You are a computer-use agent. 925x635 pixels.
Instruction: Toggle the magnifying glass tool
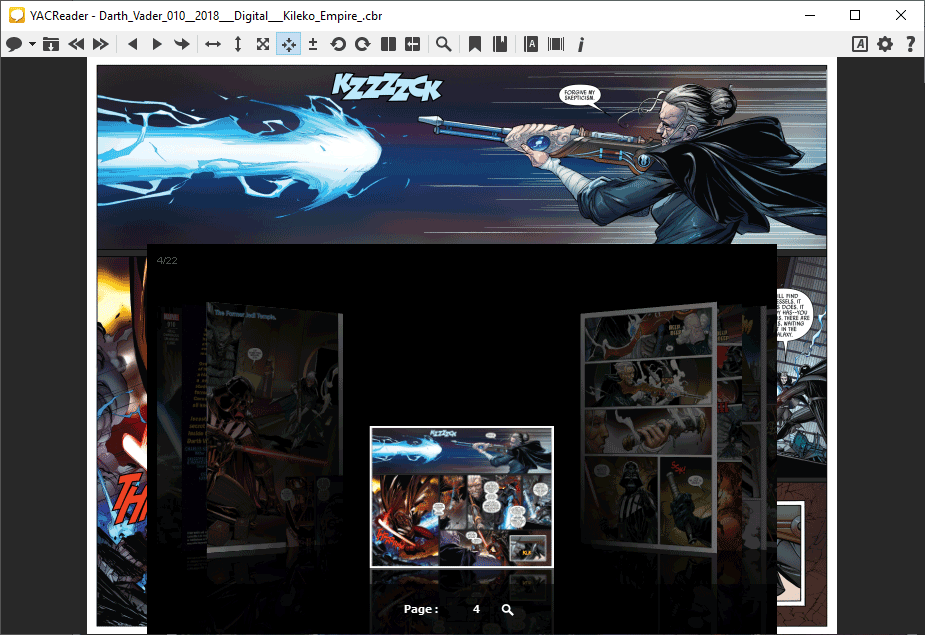coord(444,44)
